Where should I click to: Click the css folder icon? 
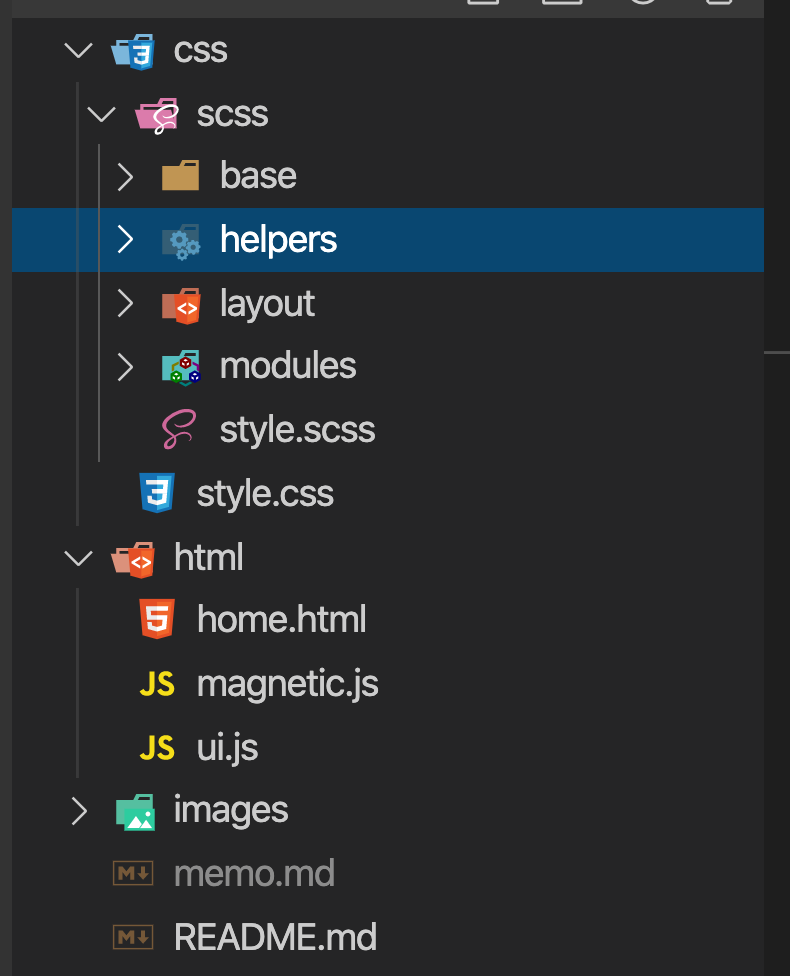click(133, 52)
